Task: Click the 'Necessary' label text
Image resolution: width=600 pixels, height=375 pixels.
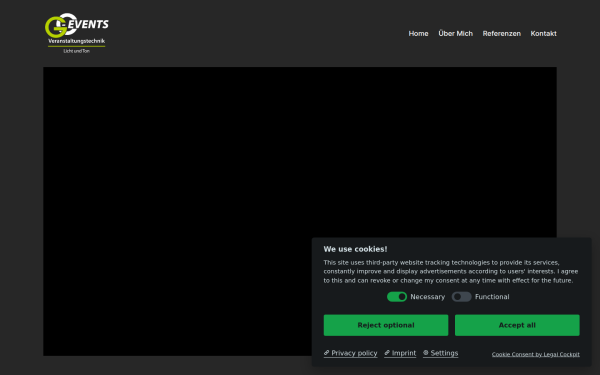Action: [427, 297]
